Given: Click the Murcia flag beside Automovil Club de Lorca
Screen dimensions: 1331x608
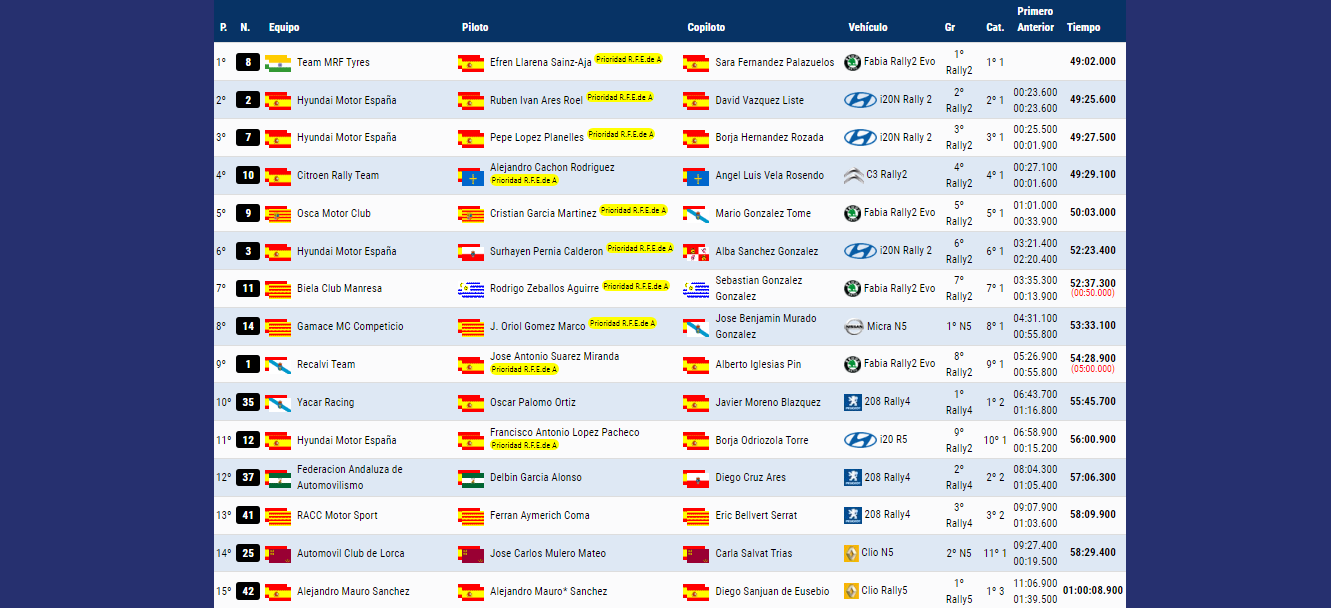Looking at the screenshot, I should pyautogui.click(x=278, y=554).
